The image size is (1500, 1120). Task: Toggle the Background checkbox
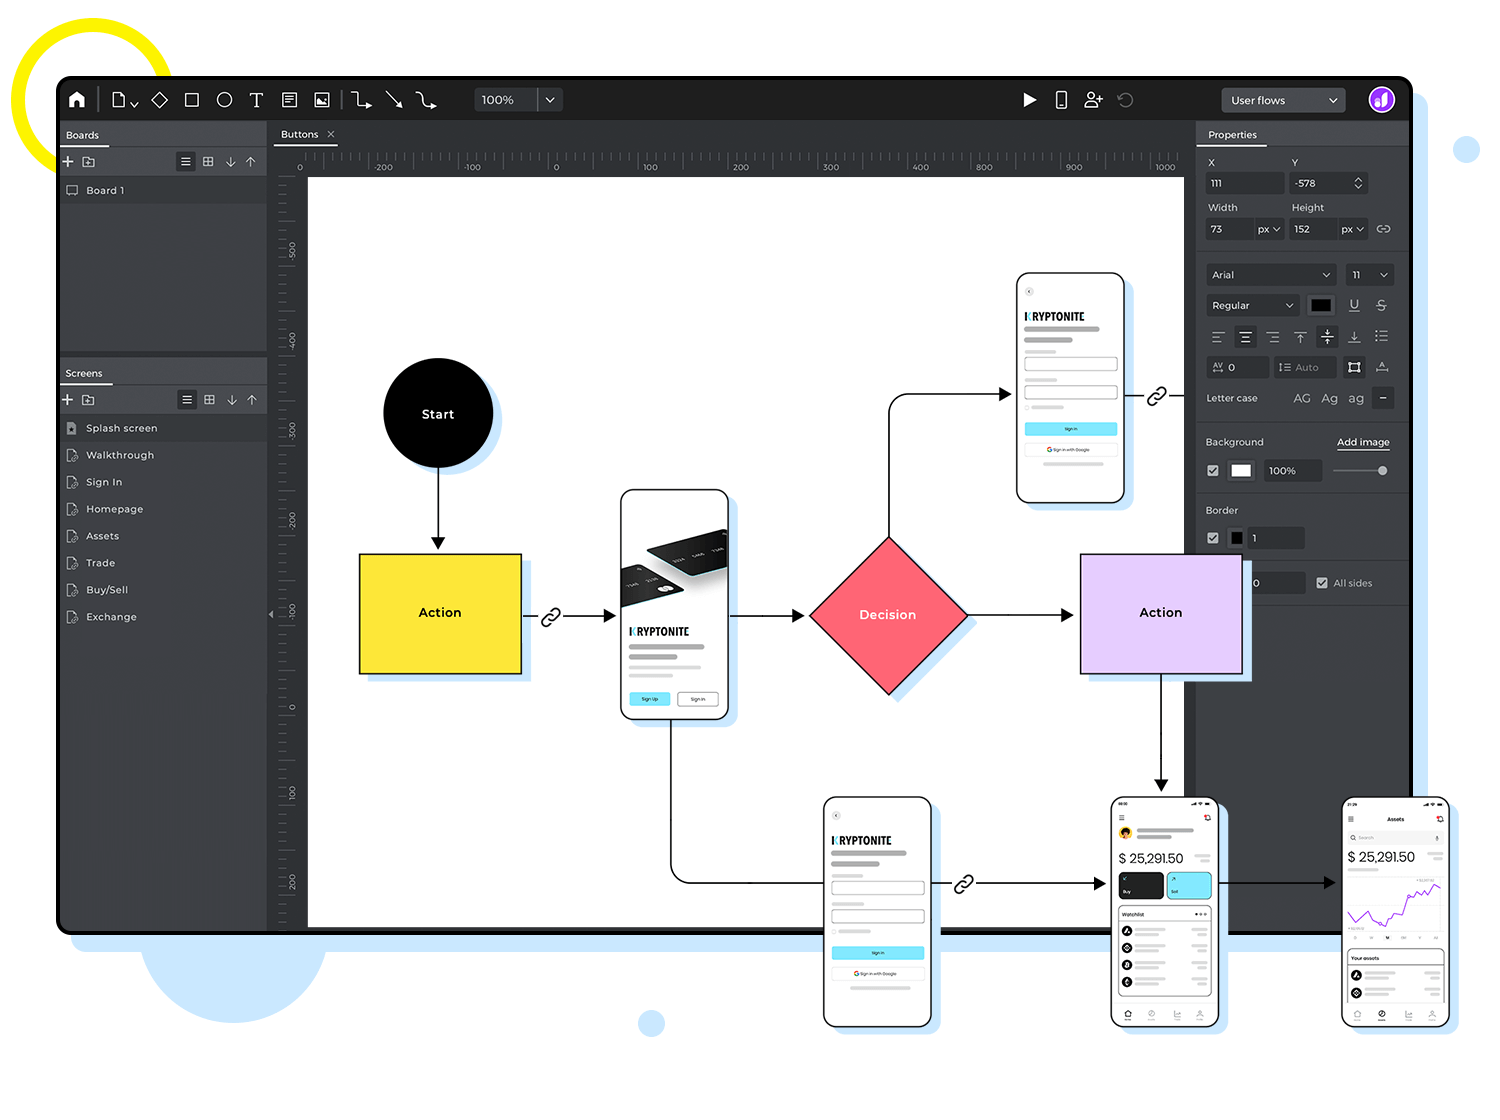[1213, 470]
